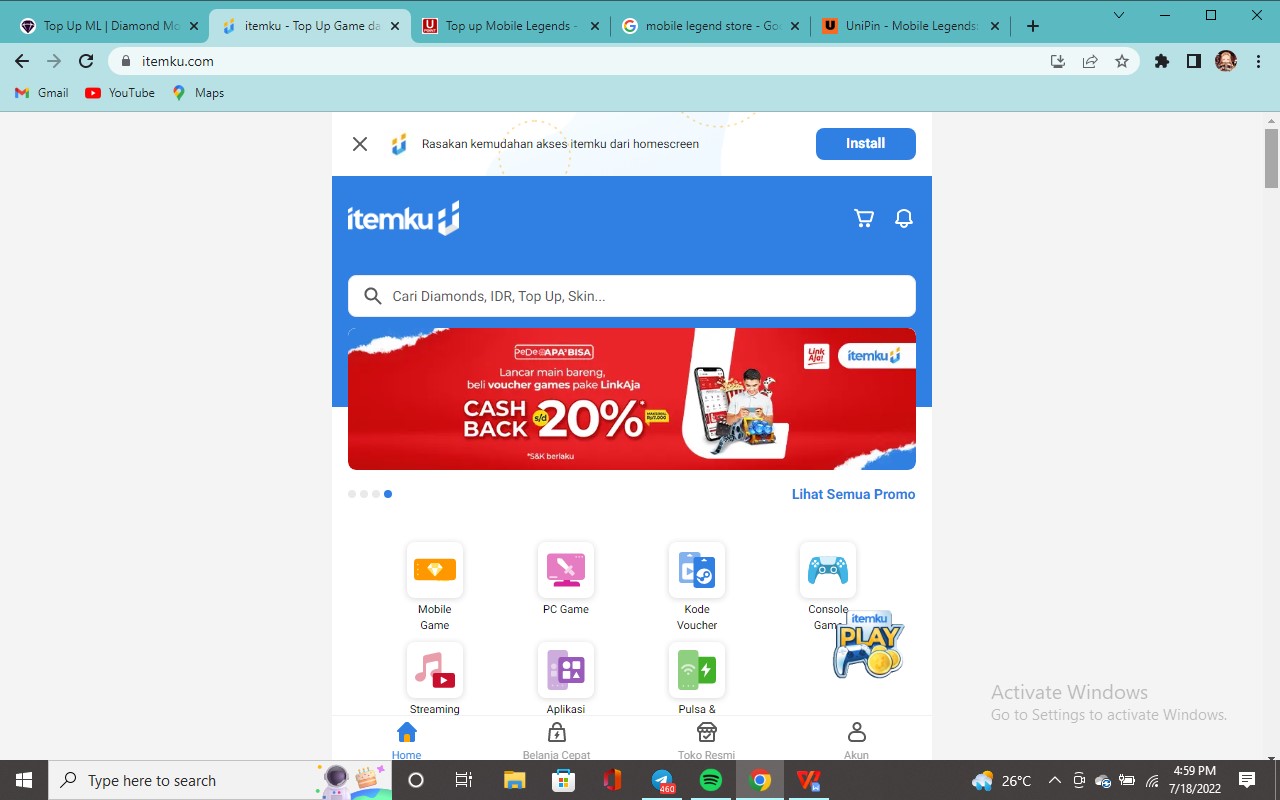Go to the Akun bottom tab
This screenshot has height=800, width=1280.
coord(856,740)
